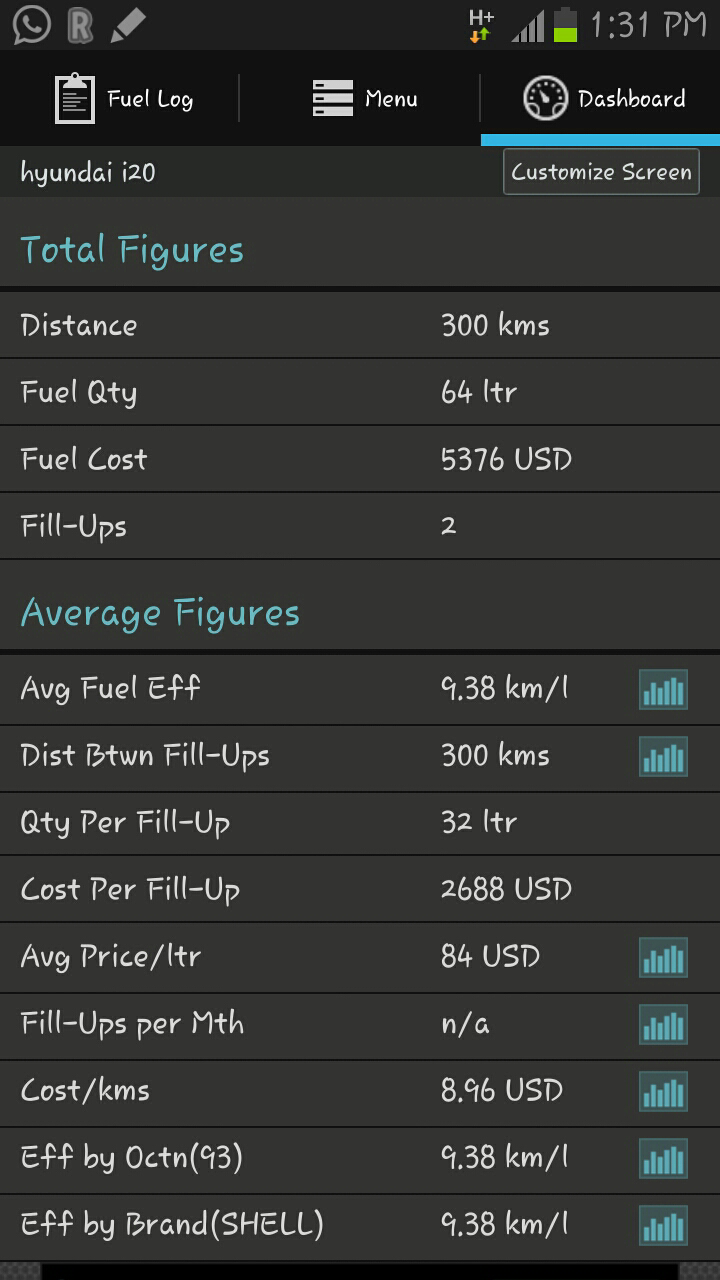Open the Cost/kms chart icon
720x1280 pixels.
(663, 1091)
